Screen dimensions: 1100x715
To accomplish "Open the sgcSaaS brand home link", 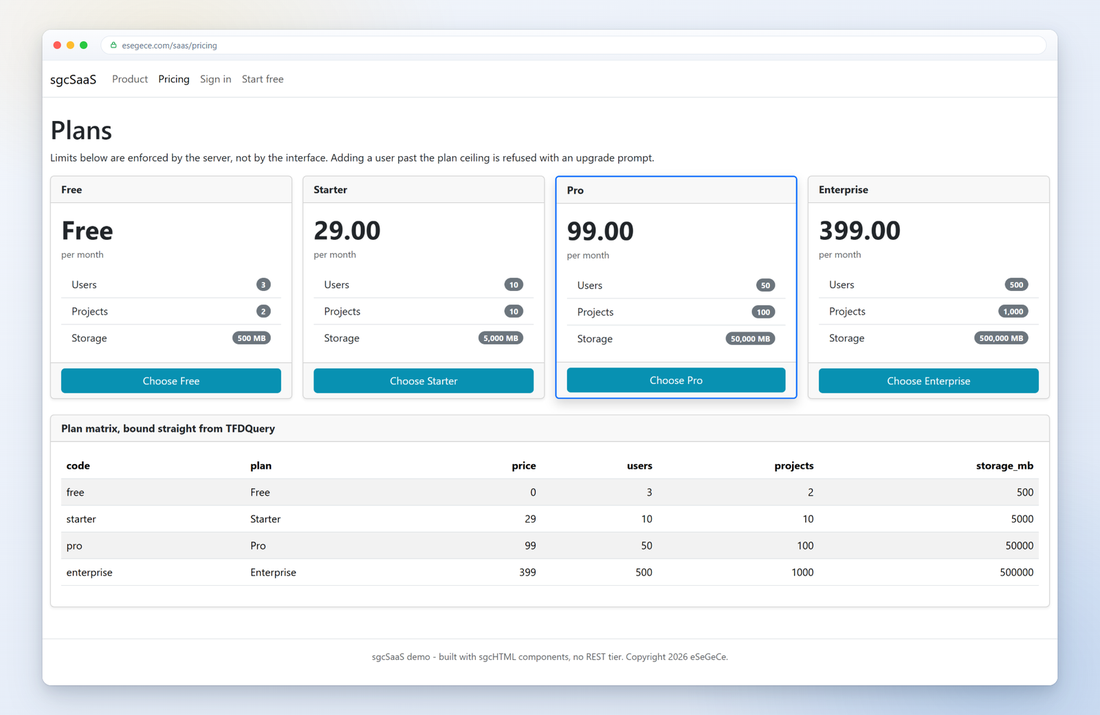I will pyautogui.click(x=73, y=79).
